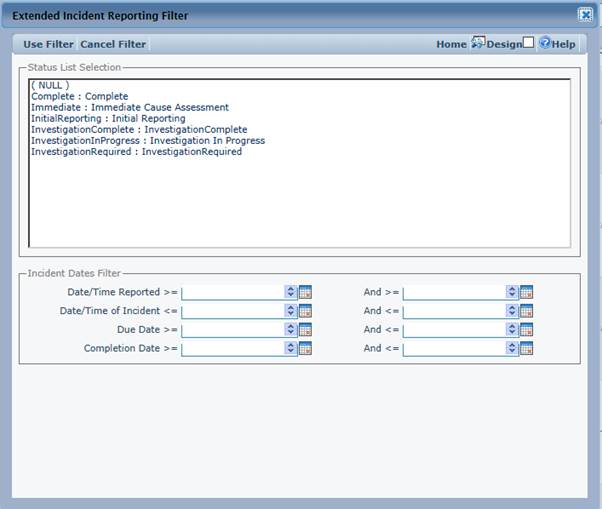Image resolution: width=602 pixels, height=509 pixels.
Task: Open calendar picker for Date/Time Reported >=
Action: coord(306,292)
